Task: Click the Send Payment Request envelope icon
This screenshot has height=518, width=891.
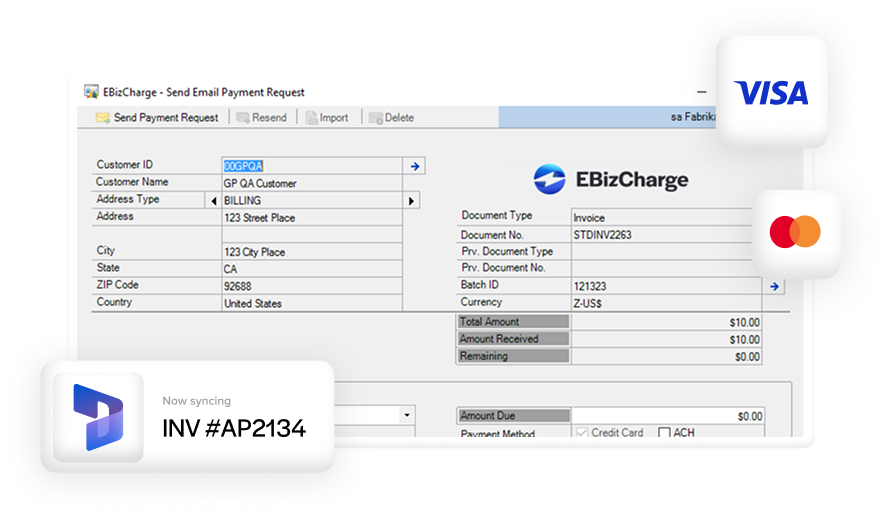Action: [x=103, y=118]
